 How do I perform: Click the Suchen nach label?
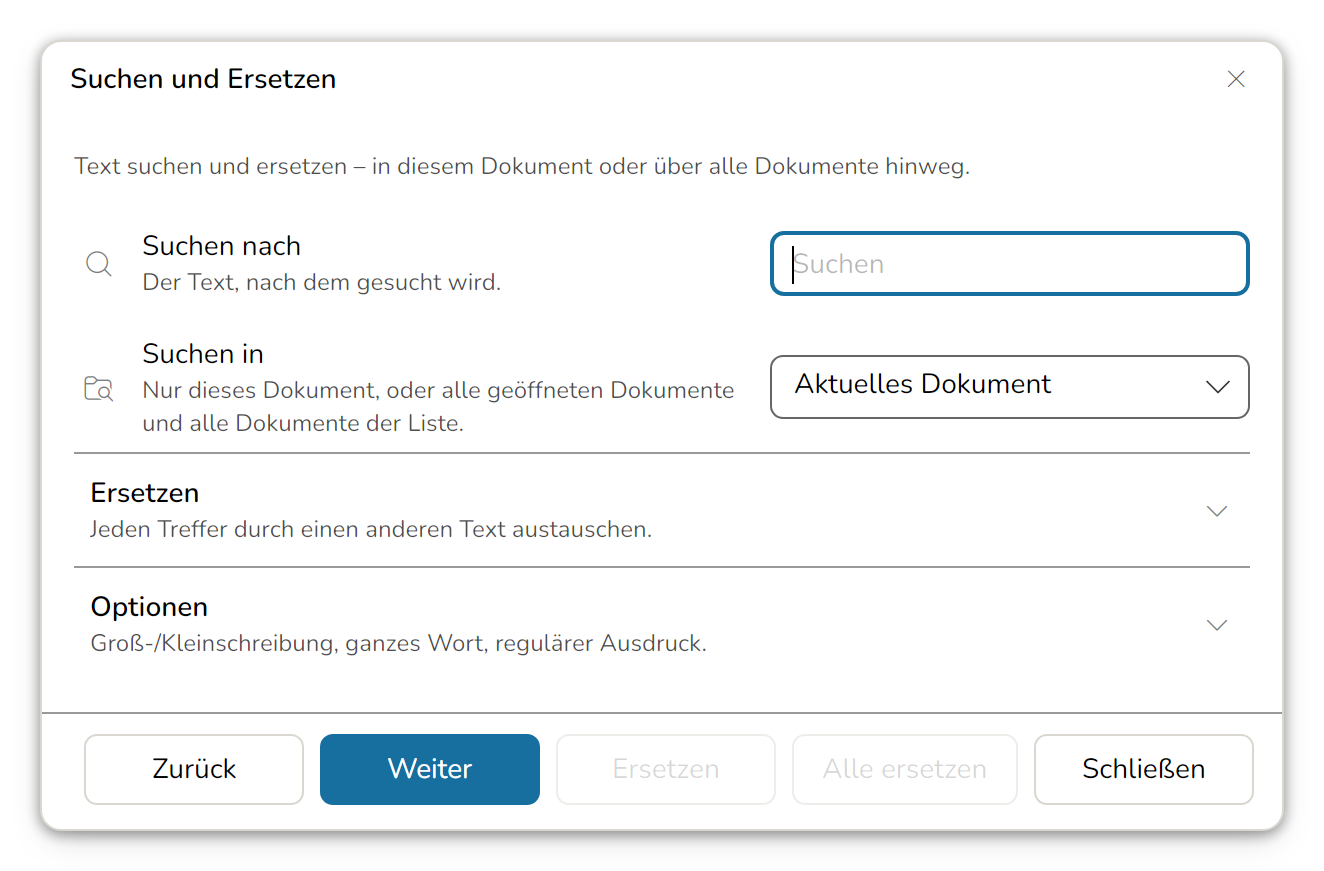(222, 246)
